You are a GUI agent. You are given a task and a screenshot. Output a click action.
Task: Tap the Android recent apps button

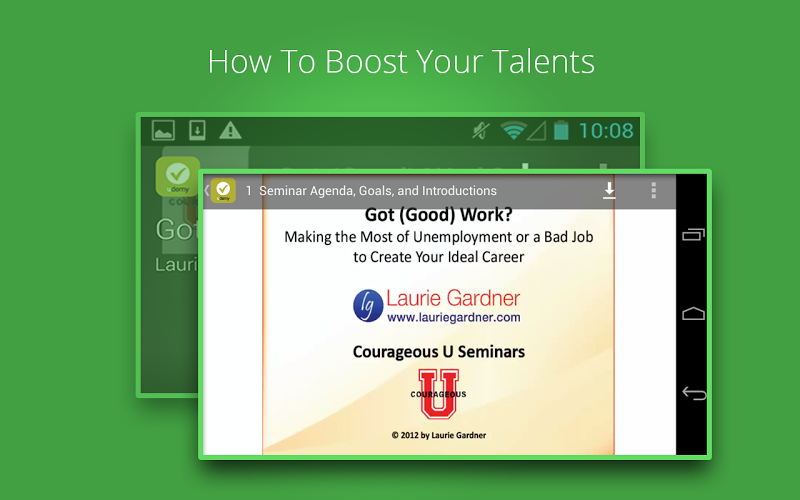(693, 234)
